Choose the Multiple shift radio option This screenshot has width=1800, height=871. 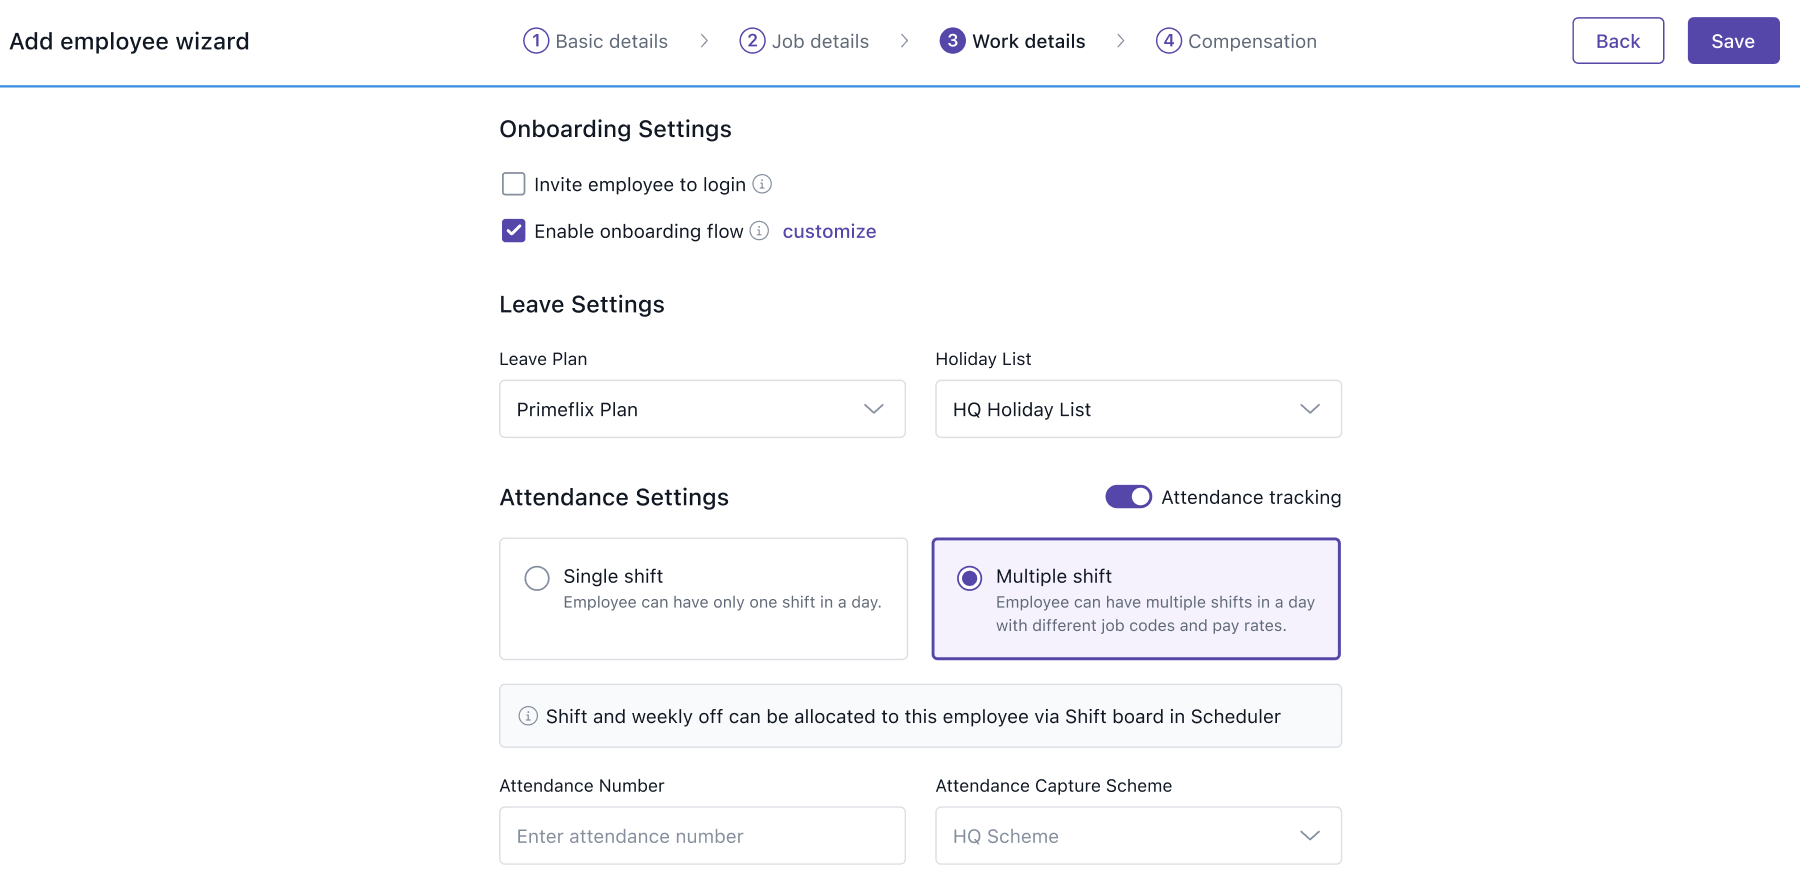click(969, 578)
